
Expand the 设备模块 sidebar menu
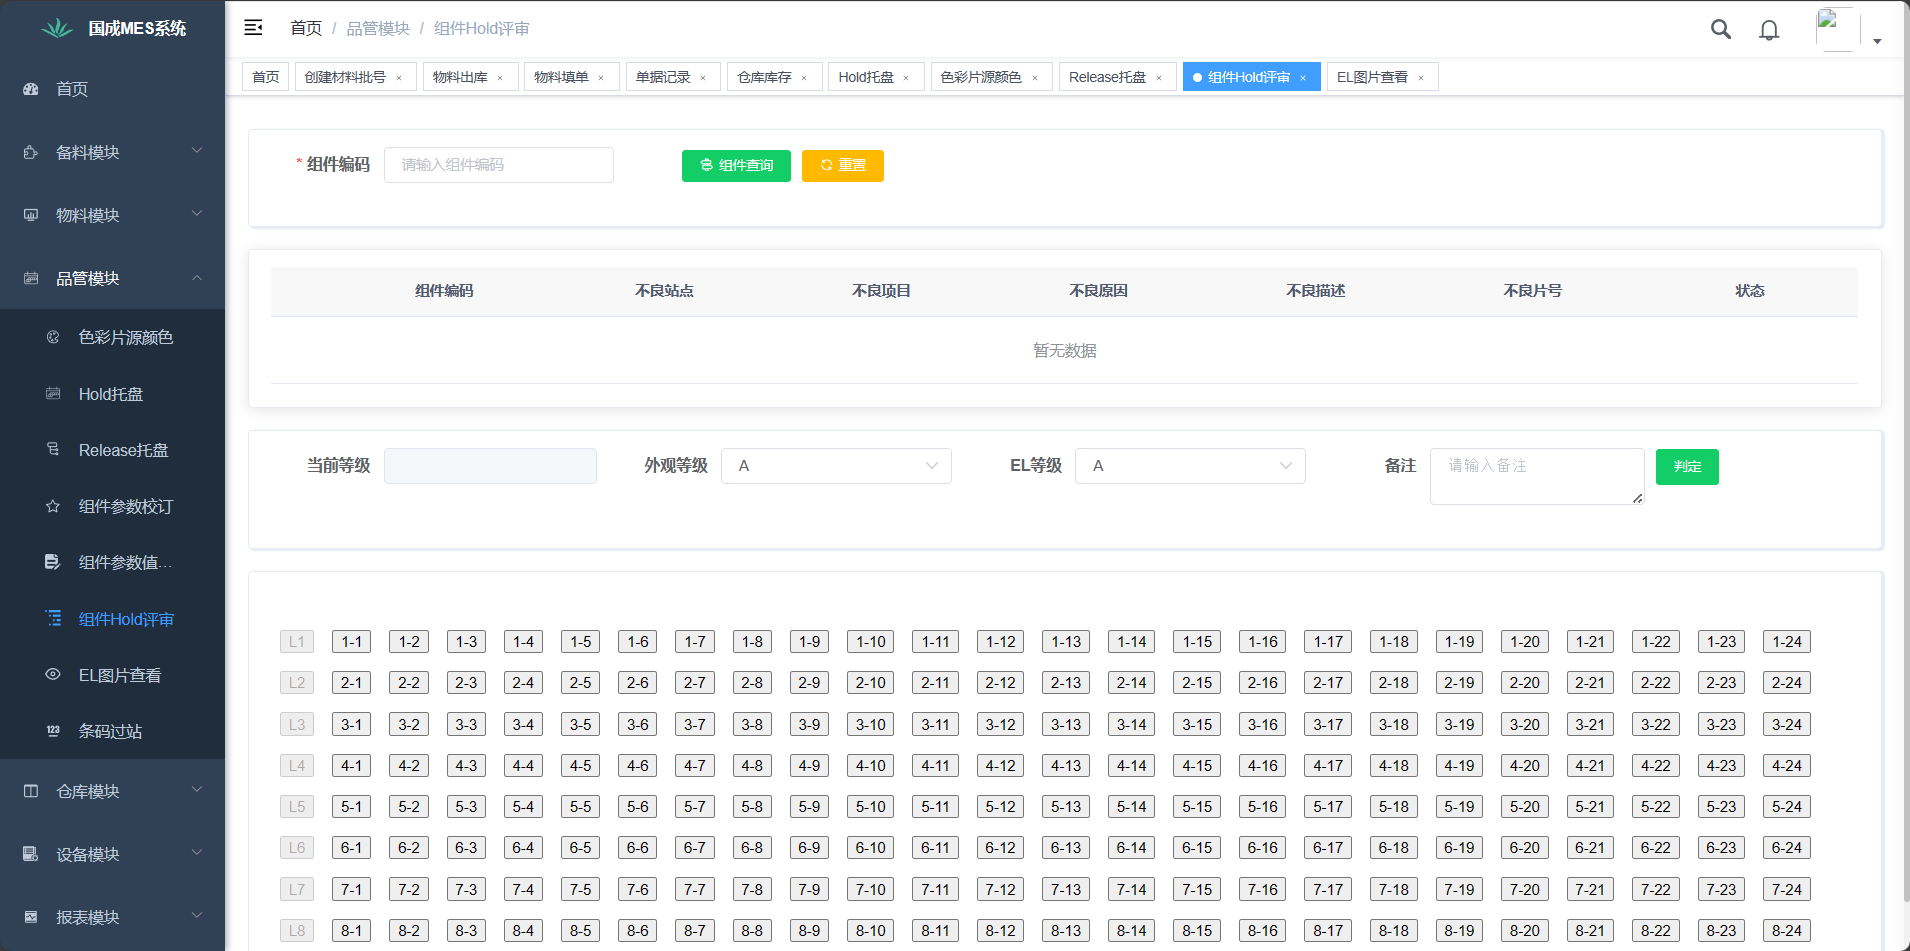pos(112,854)
